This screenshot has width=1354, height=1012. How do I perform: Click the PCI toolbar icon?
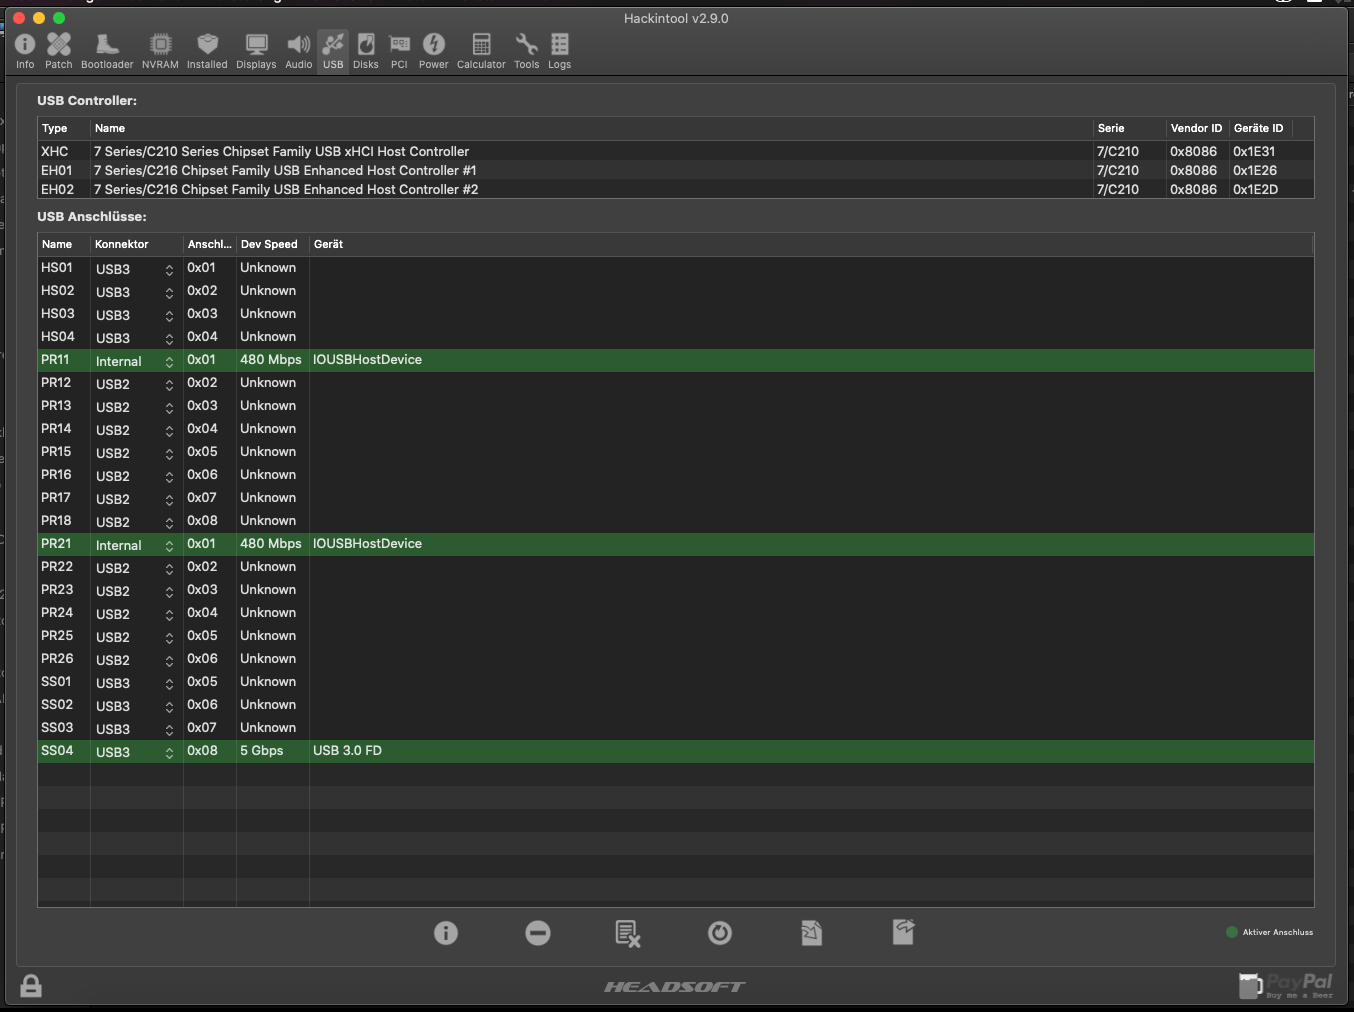point(399,51)
